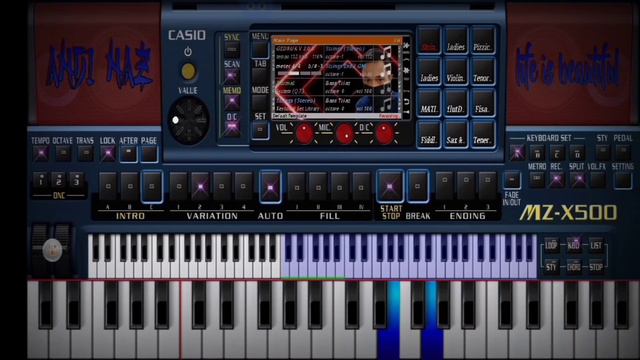640x360 pixels.
Task: Adjust the red MIC knob
Action: (x=345, y=134)
